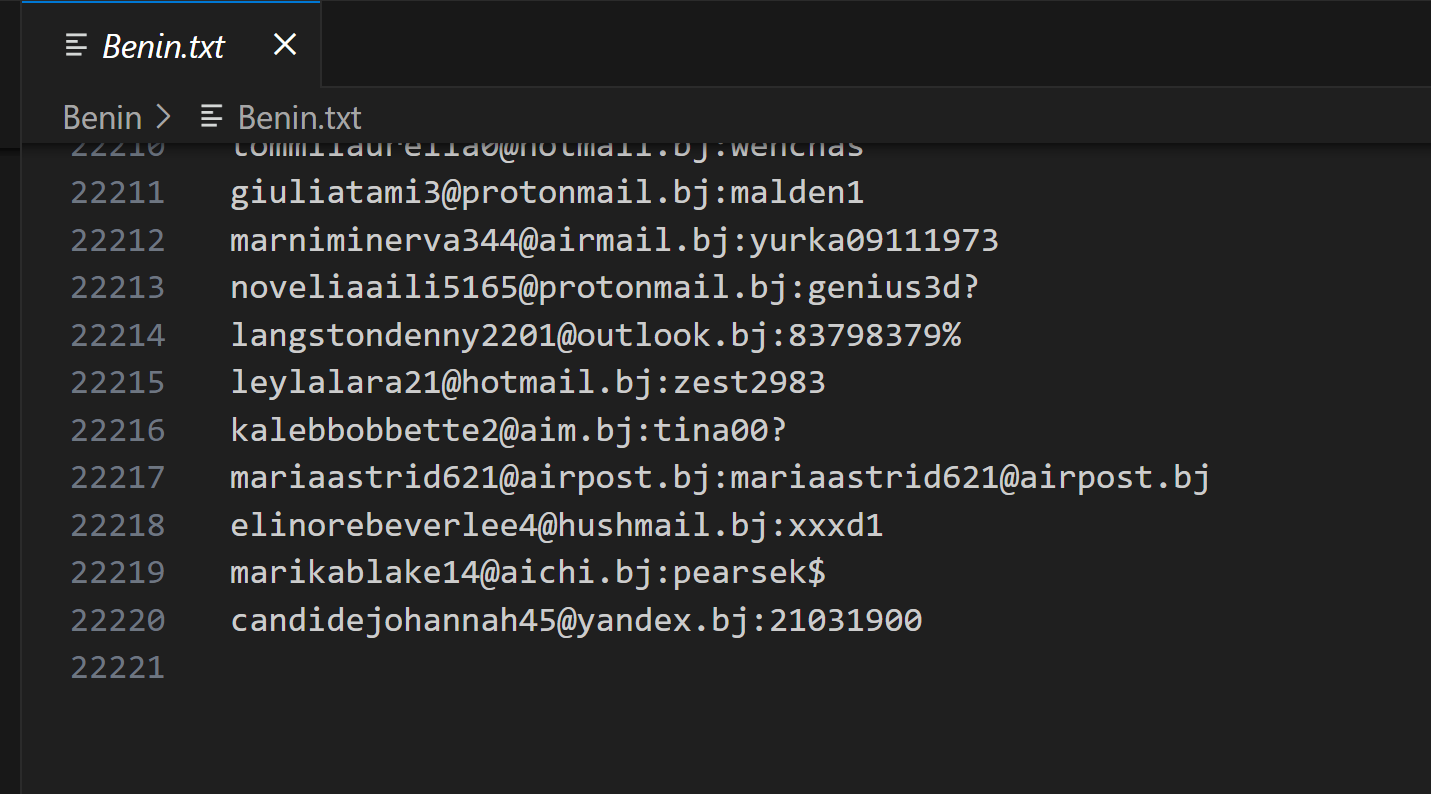1431x794 pixels.
Task: Close the Benin.txt editor tab
Action: (285, 45)
